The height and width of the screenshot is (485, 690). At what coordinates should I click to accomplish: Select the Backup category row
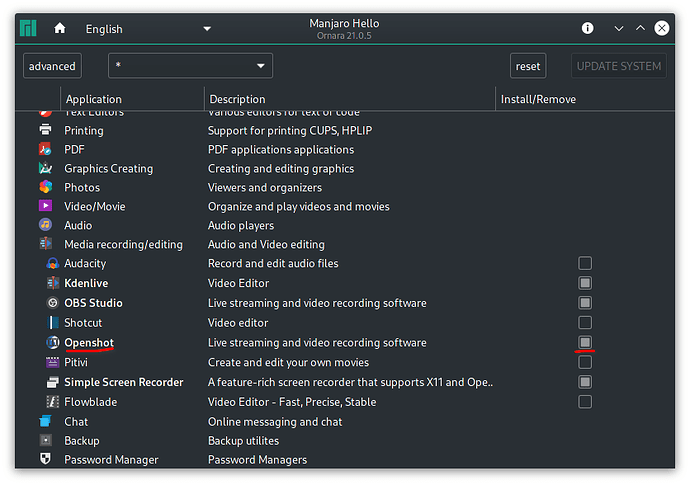345,441
